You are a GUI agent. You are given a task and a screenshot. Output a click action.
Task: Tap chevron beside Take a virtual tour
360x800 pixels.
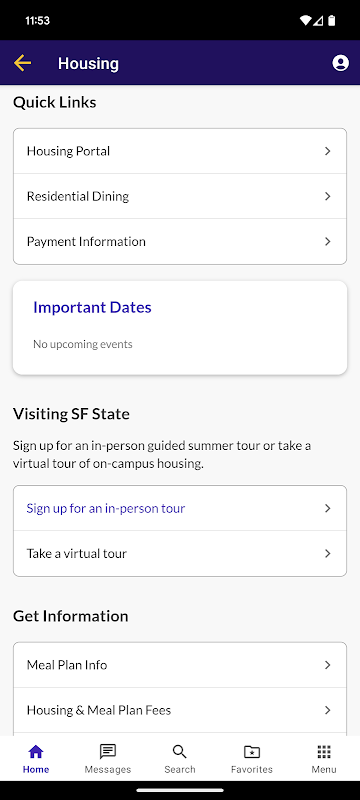(328, 554)
